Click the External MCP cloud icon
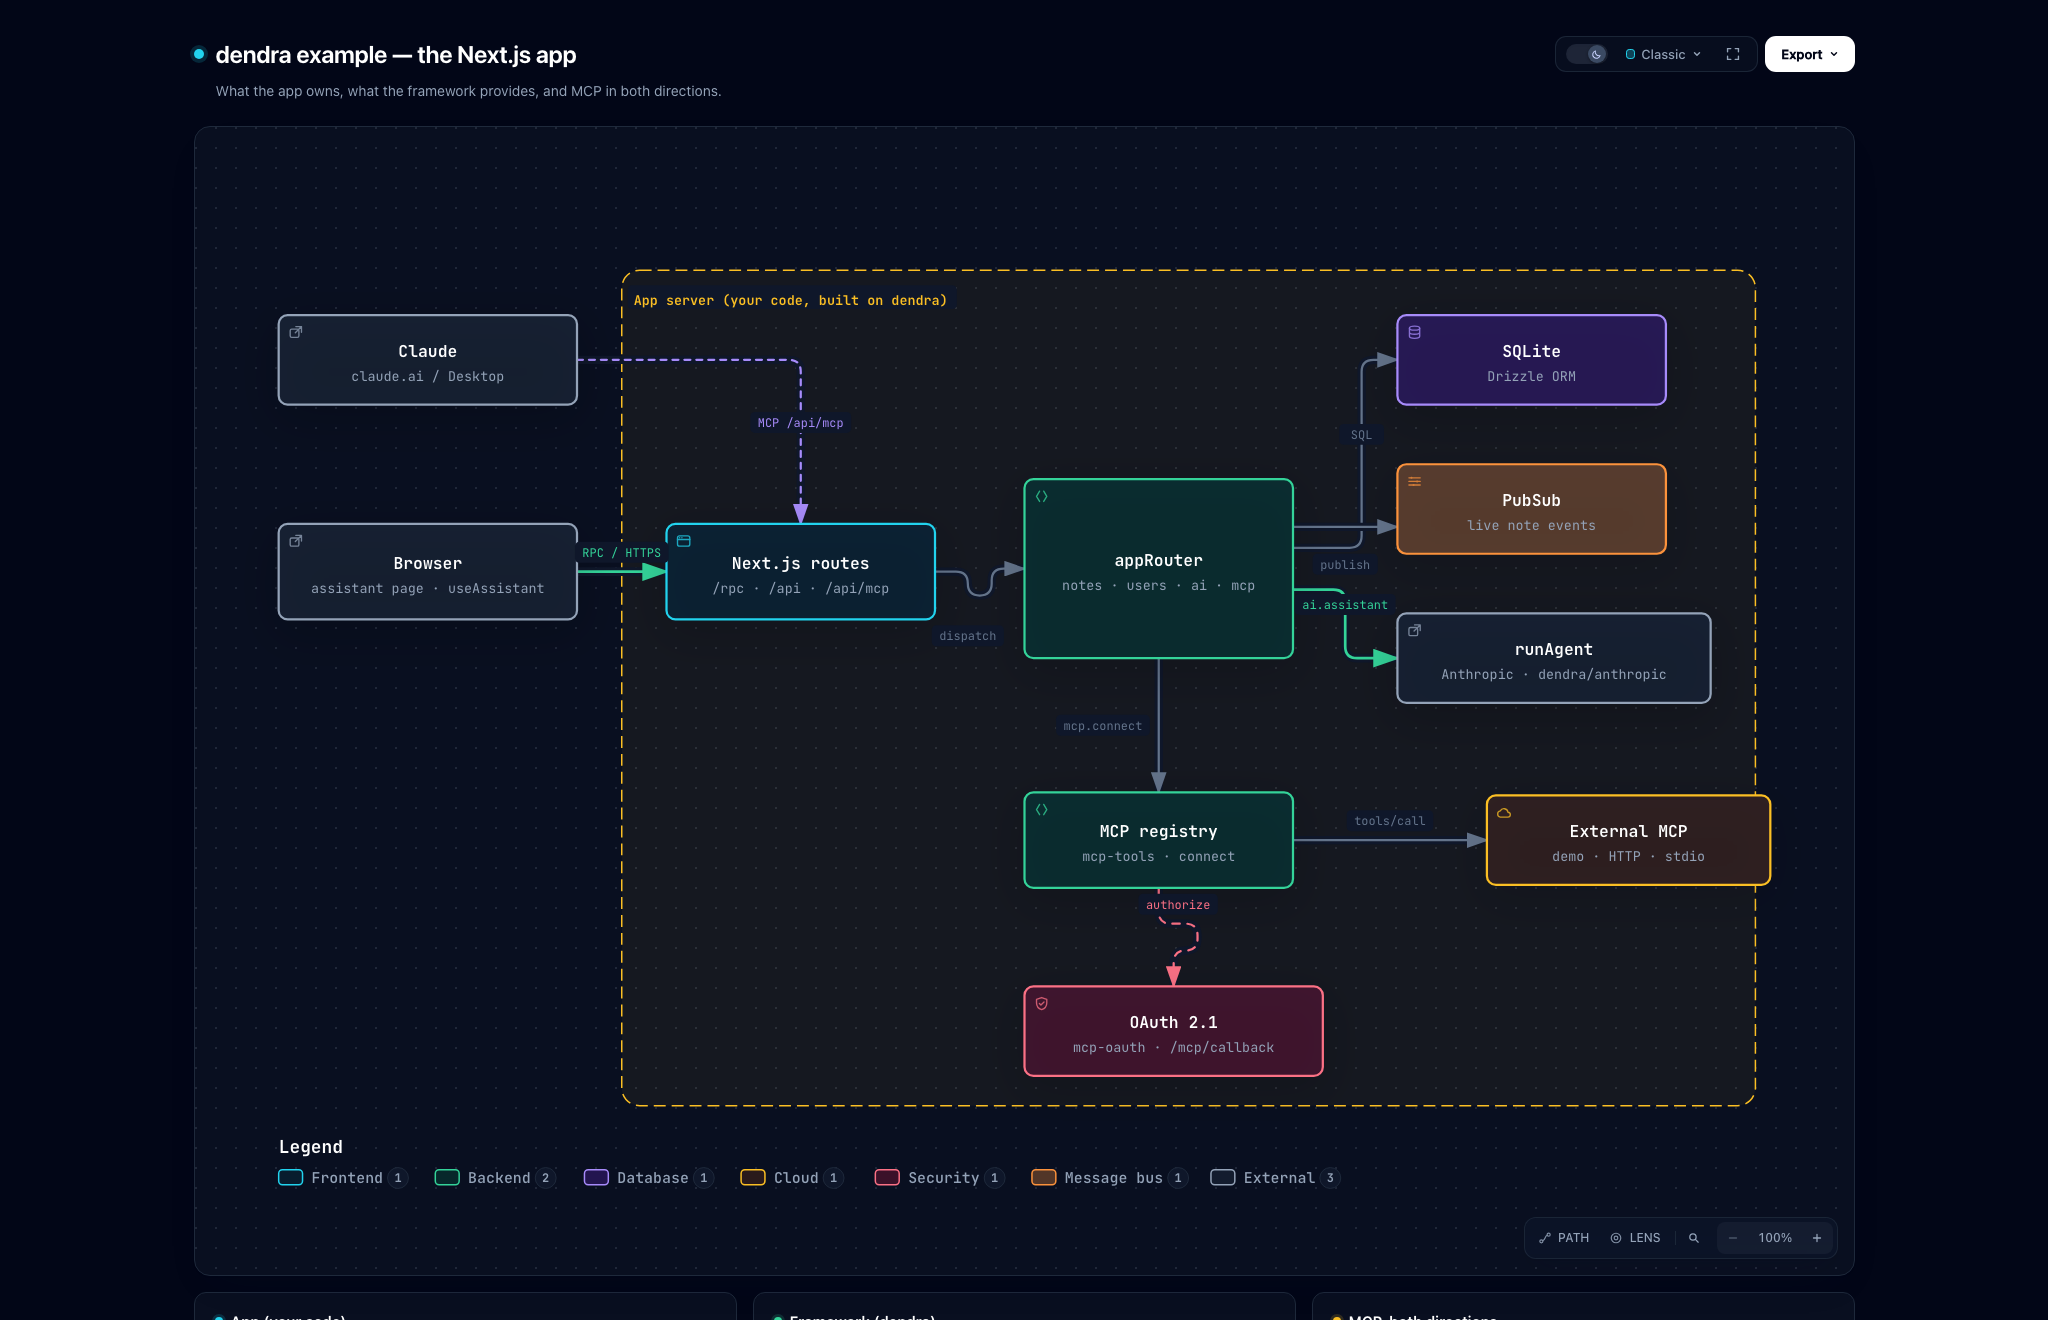The width and height of the screenshot is (2048, 1320). tap(1504, 812)
